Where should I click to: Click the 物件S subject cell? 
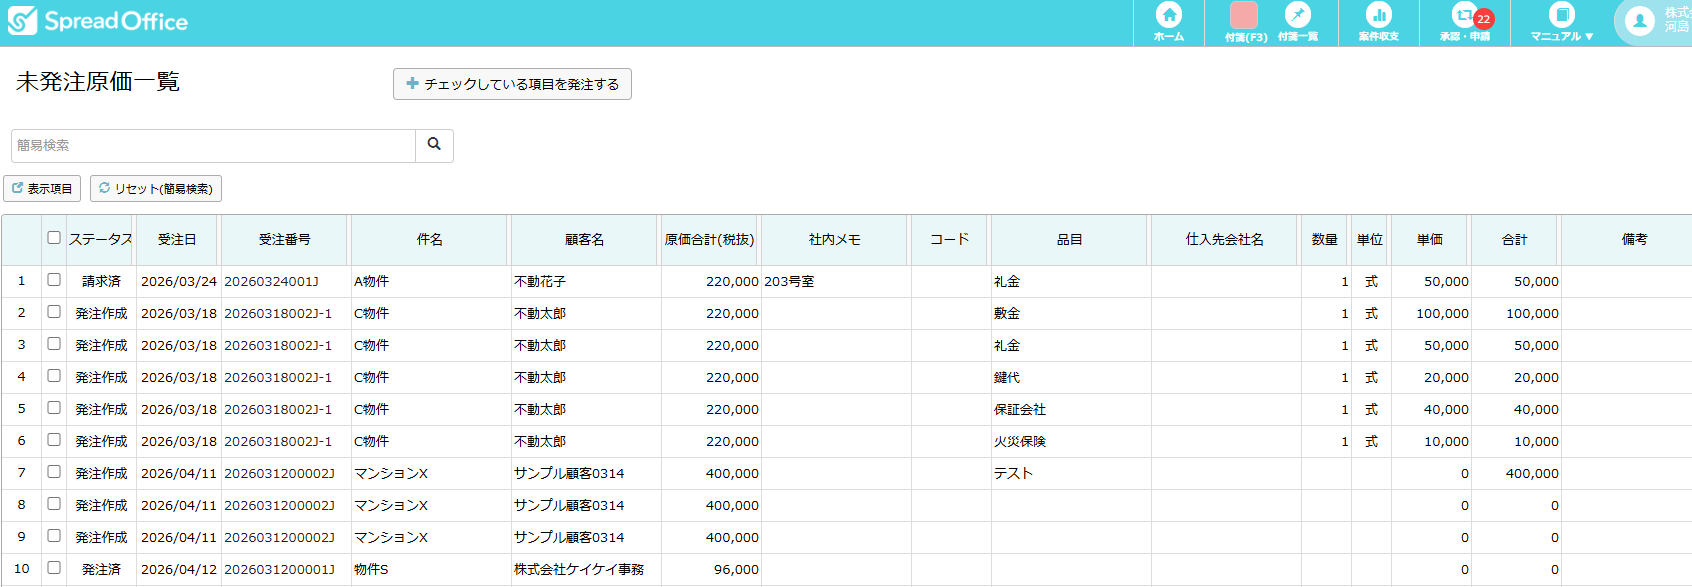click(x=430, y=569)
